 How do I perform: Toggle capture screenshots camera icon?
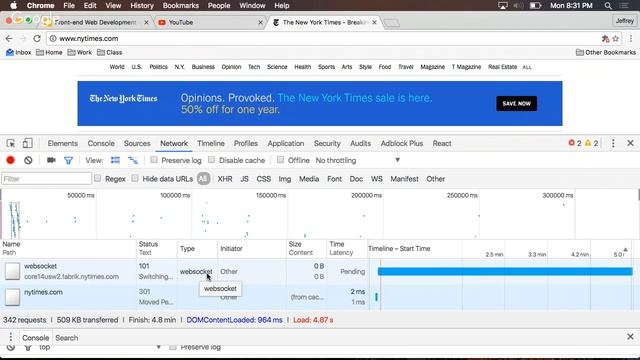51,160
